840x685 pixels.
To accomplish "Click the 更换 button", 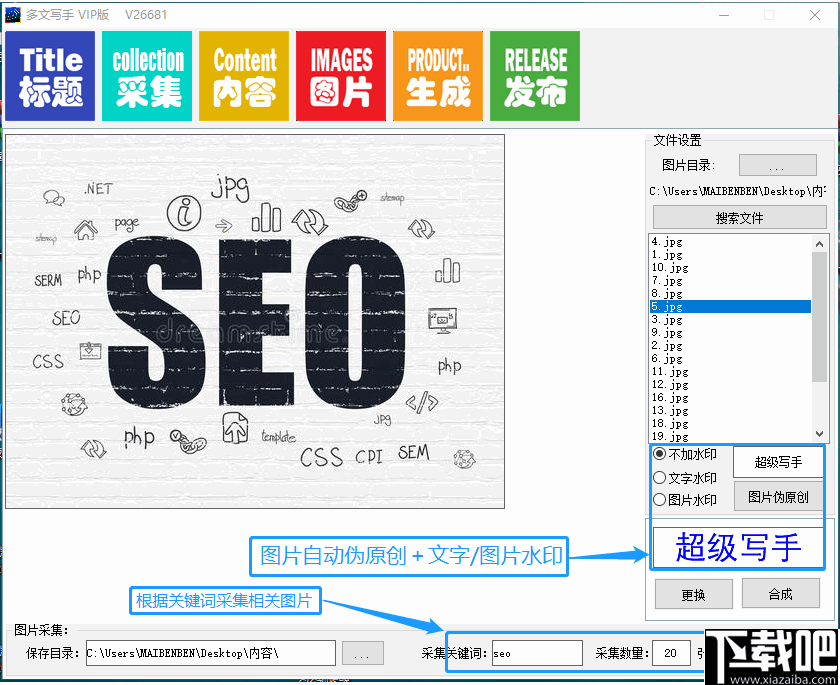I will click(693, 594).
